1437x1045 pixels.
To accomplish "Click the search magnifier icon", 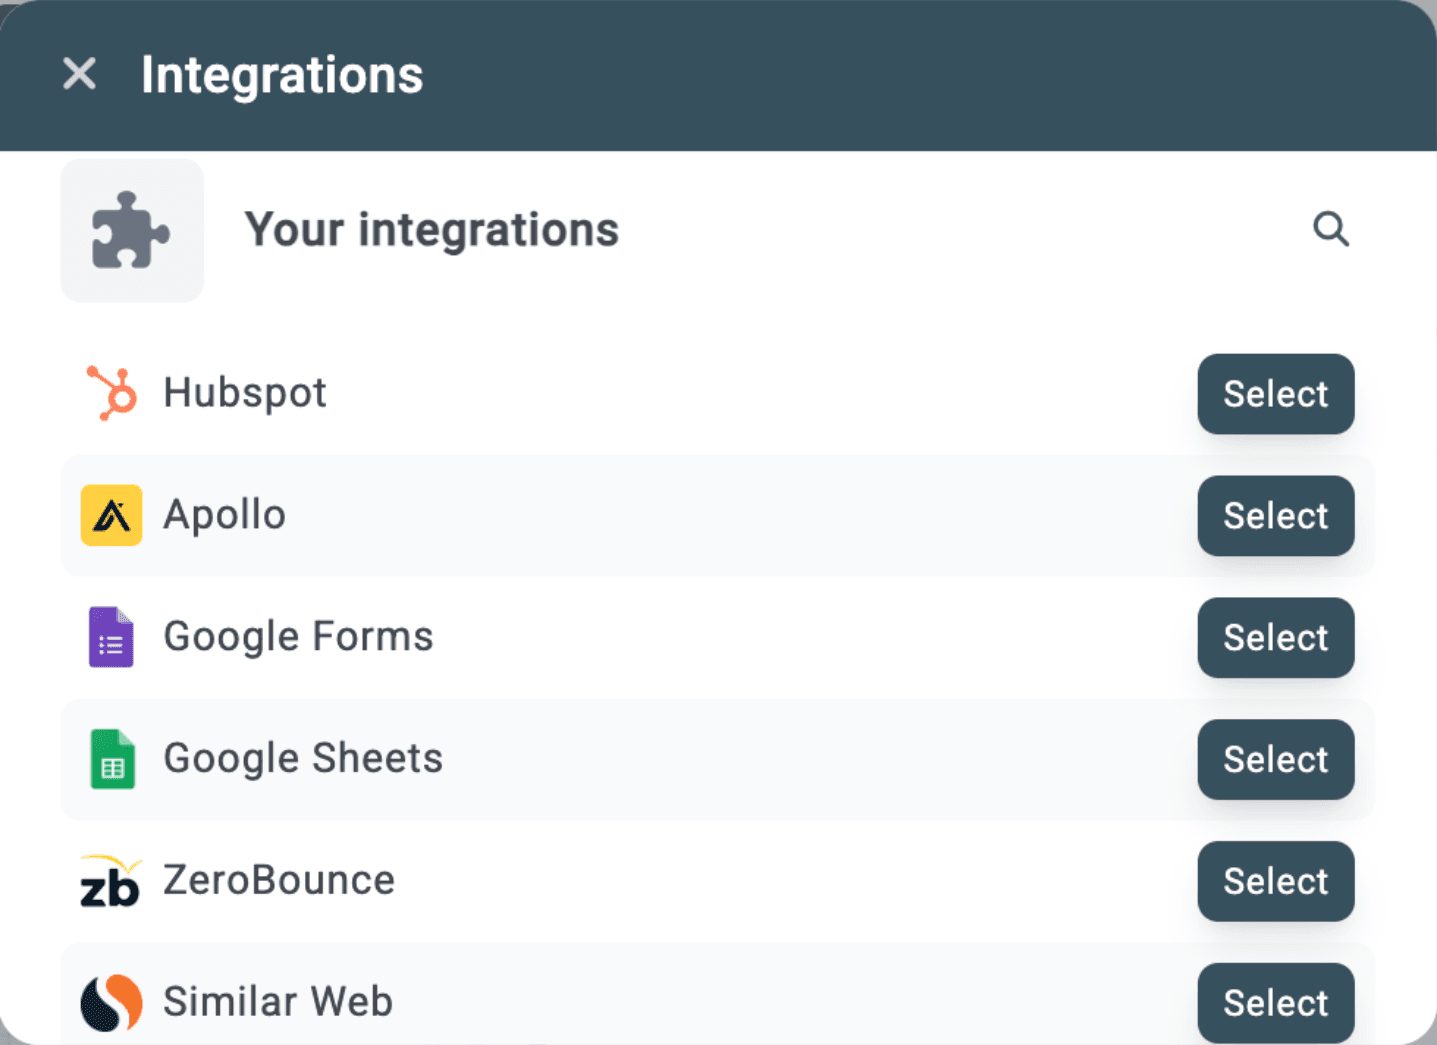I will click(1330, 229).
